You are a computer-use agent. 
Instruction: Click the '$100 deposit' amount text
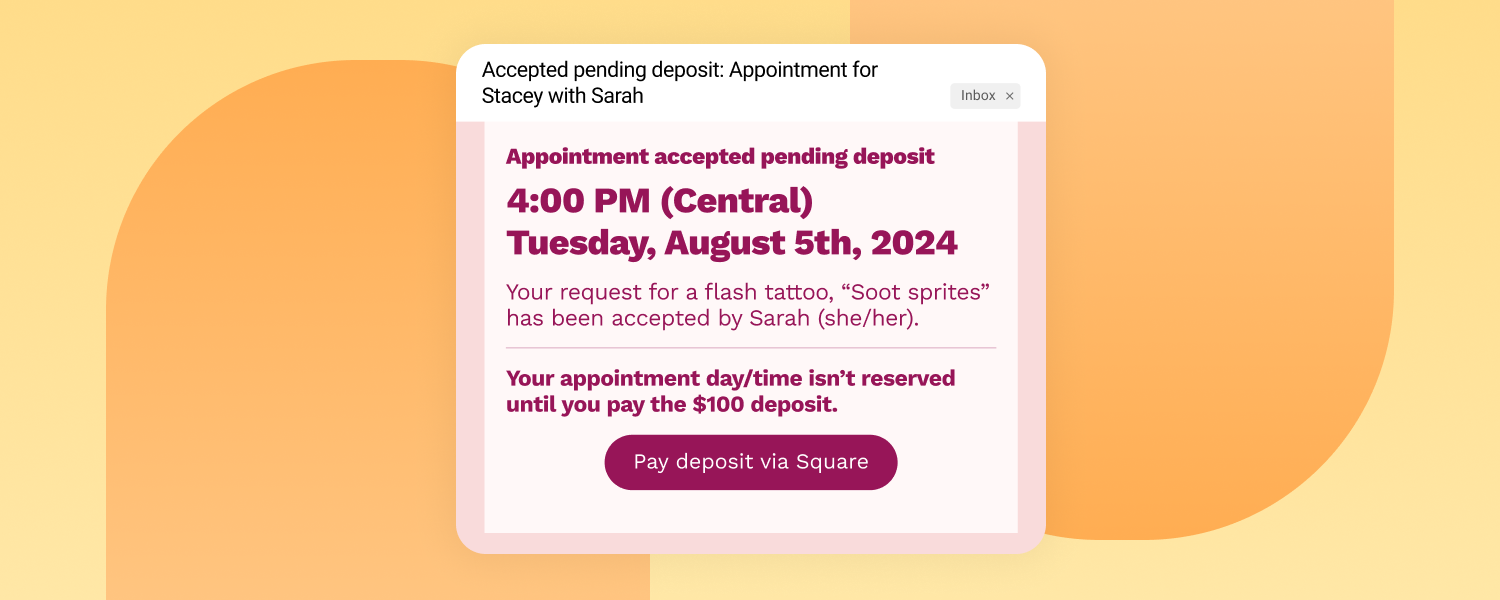tap(764, 405)
